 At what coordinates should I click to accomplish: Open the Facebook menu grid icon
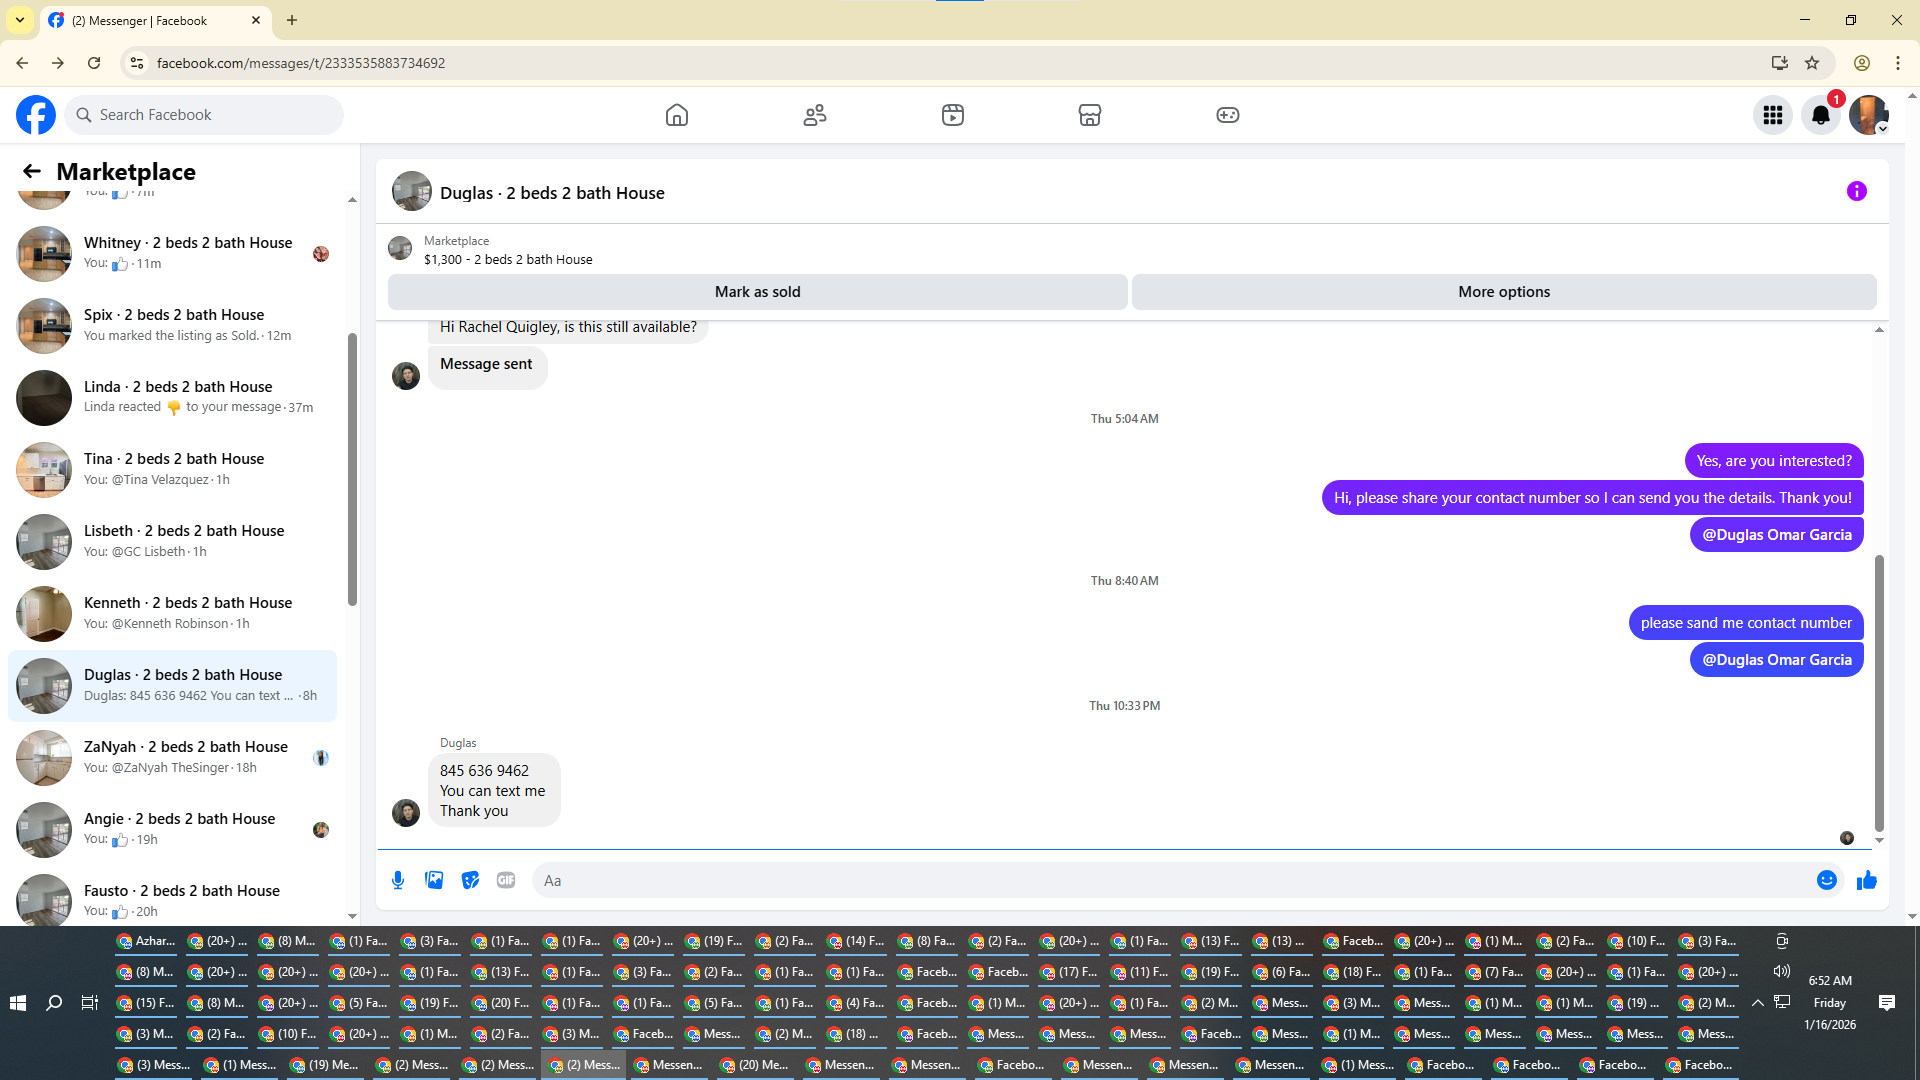tap(1772, 115)
